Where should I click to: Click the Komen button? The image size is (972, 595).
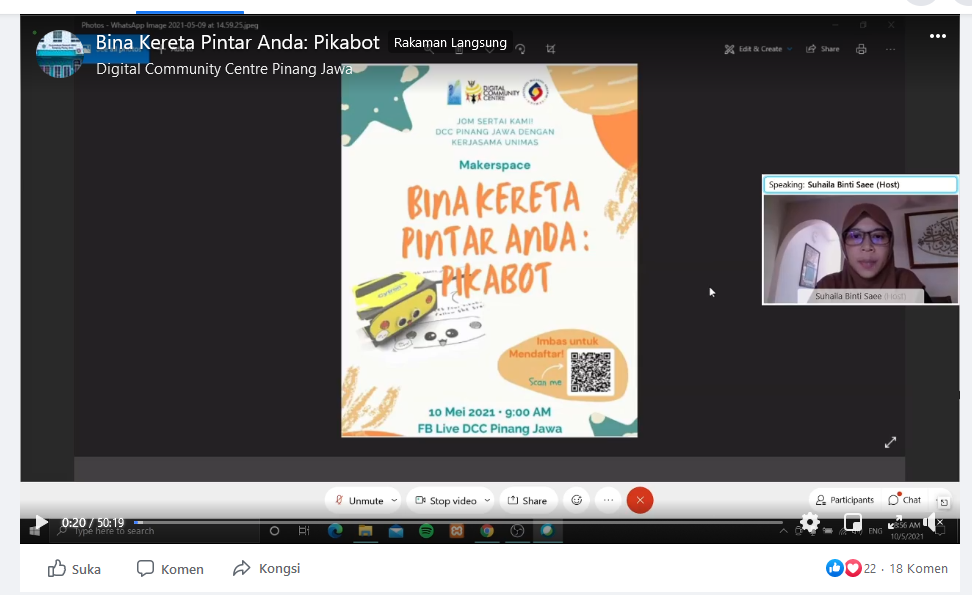(170, 568)
